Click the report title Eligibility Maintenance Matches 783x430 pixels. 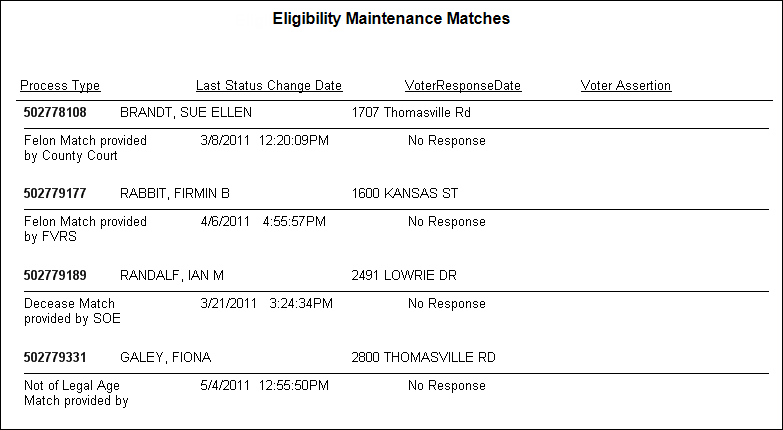[x=391, y=18]
